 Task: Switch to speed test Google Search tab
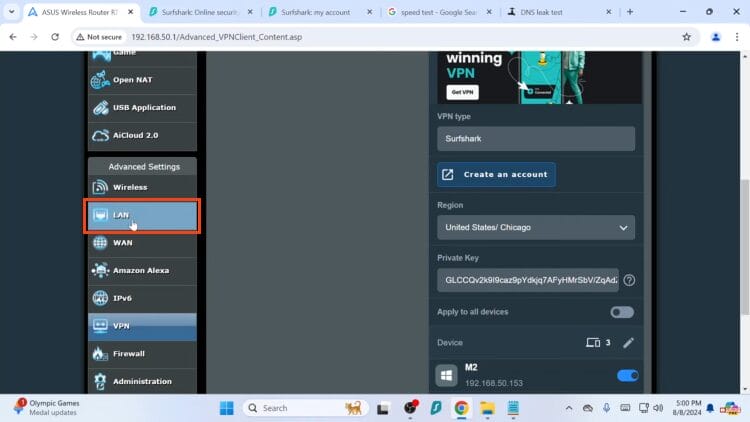coord(438,12)
